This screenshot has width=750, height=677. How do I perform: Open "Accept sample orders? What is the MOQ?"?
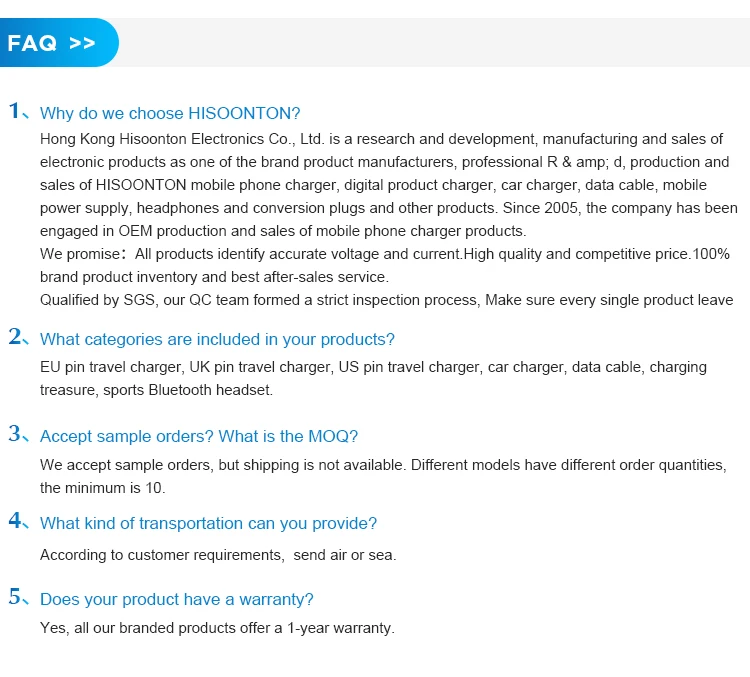[x=199, y=436]
